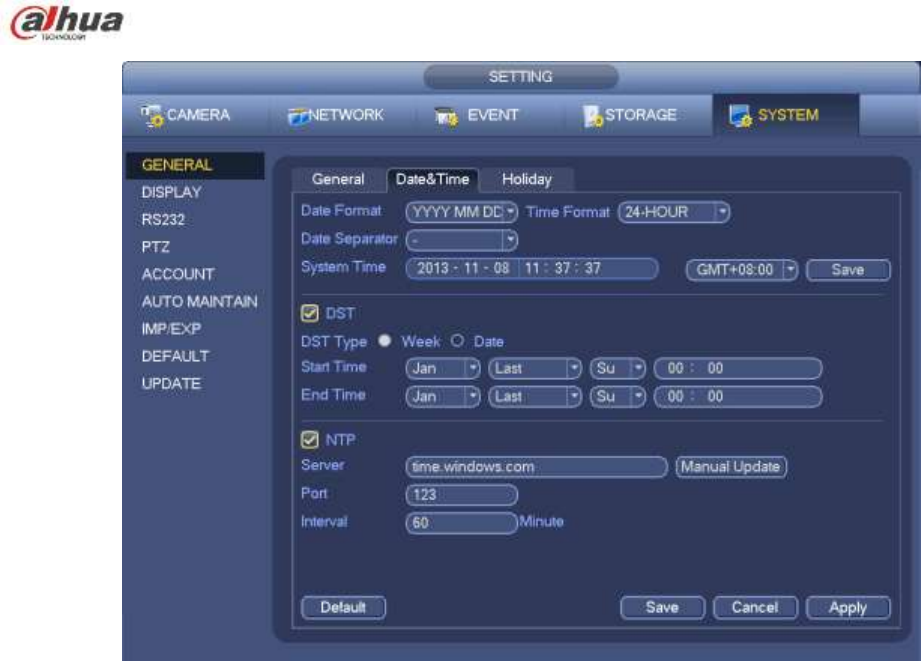Toggle the NTP checkbox
Viewport: 921px width, 661px height.
[x=310, y=439]
